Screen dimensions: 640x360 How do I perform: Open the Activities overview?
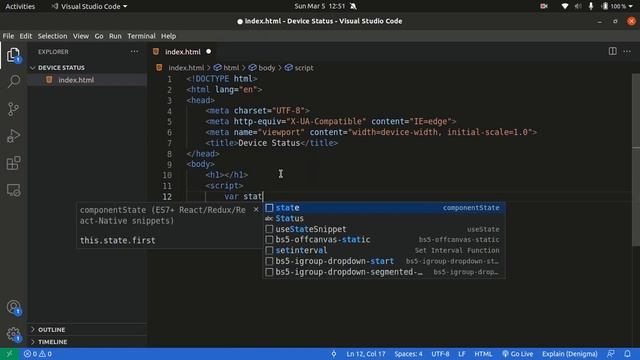20,7
